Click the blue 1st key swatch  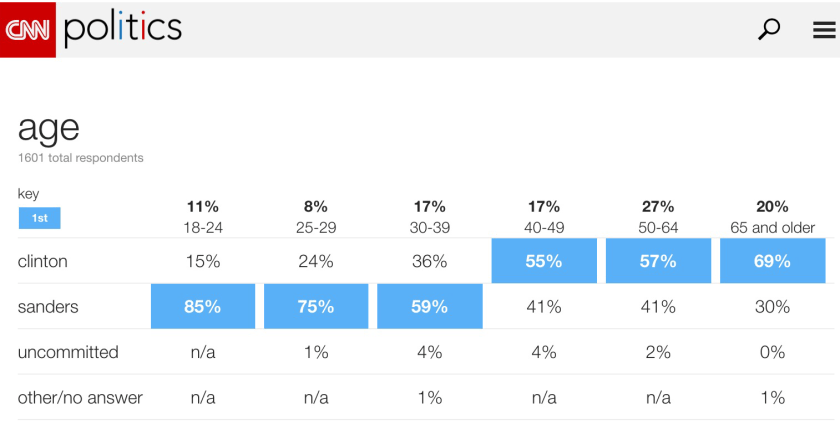click(39, 218)
